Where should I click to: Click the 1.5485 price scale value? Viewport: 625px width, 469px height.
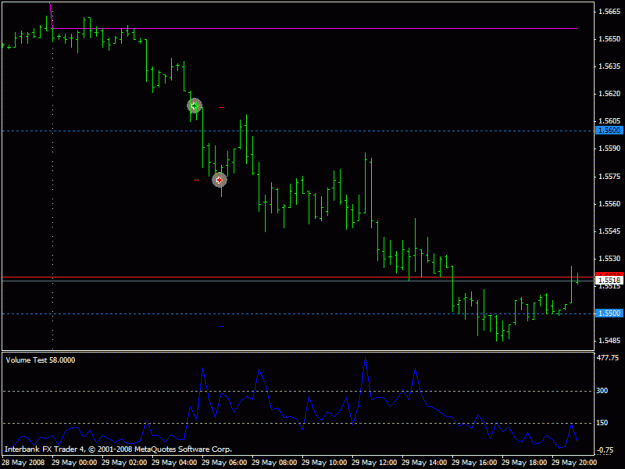click(x=609, y=341)
